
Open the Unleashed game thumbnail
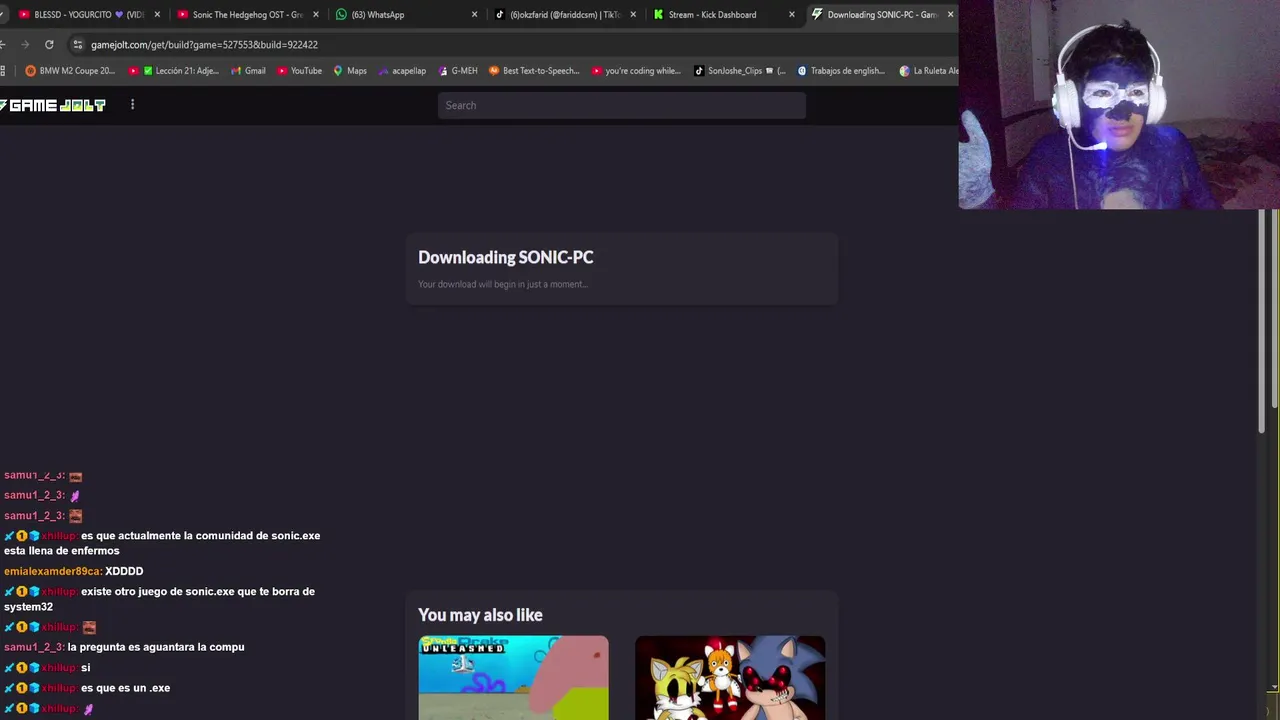[x=513, y=677]
